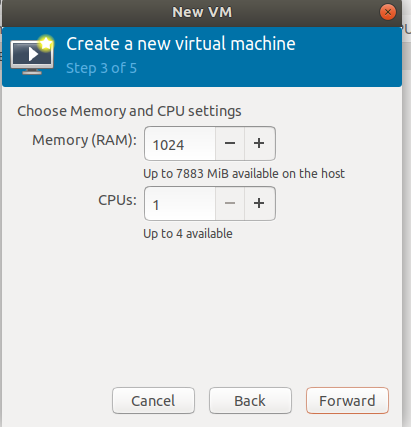Click the 'Up to 4 available' hint

(x=188, y=234)
